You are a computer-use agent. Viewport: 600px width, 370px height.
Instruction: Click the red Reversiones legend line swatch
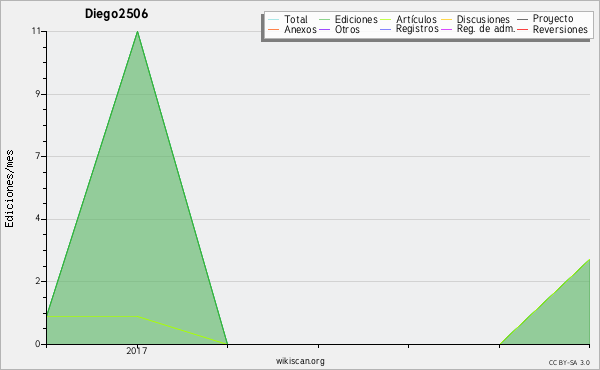522,29
